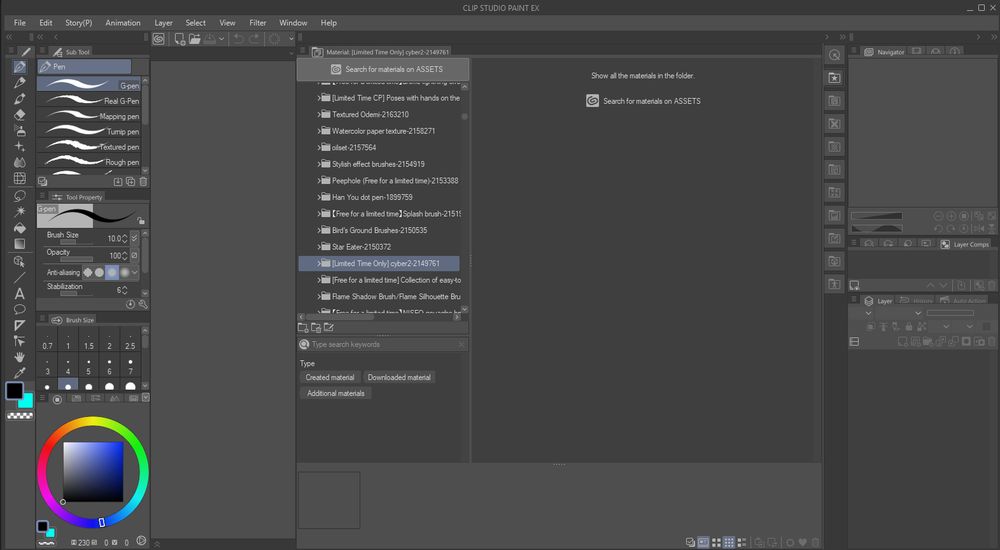Expand the Star Eater-2150372 folder
1000x550 pixels.
pyautogui.click(x=318, y=247)
